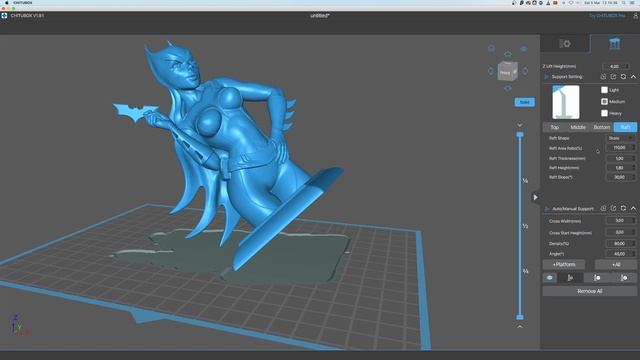Reset the Auto/Manual Support settings

coord(623,209)
